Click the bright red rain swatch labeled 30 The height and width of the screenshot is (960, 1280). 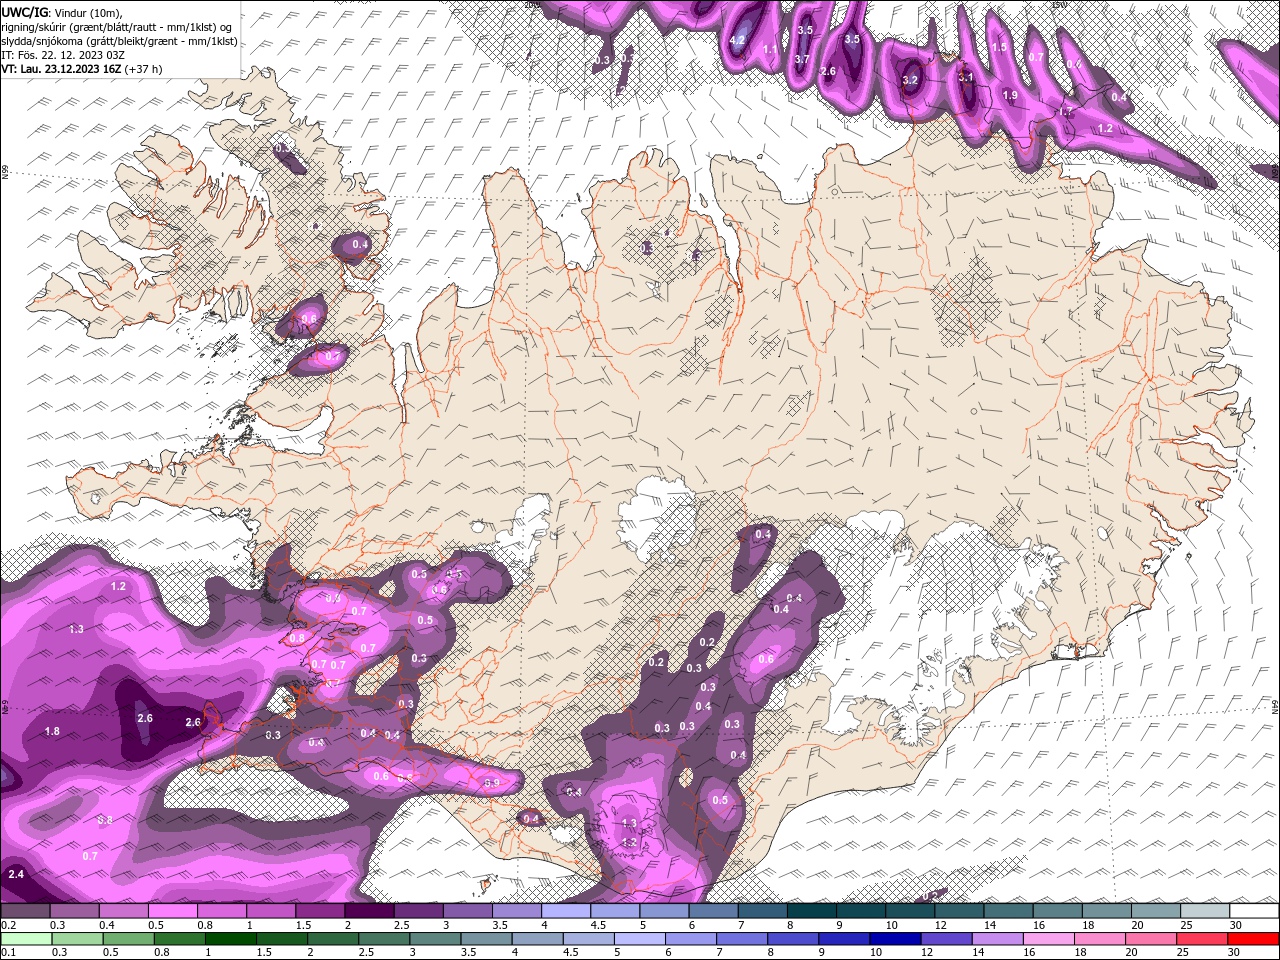click(1253, 939)
